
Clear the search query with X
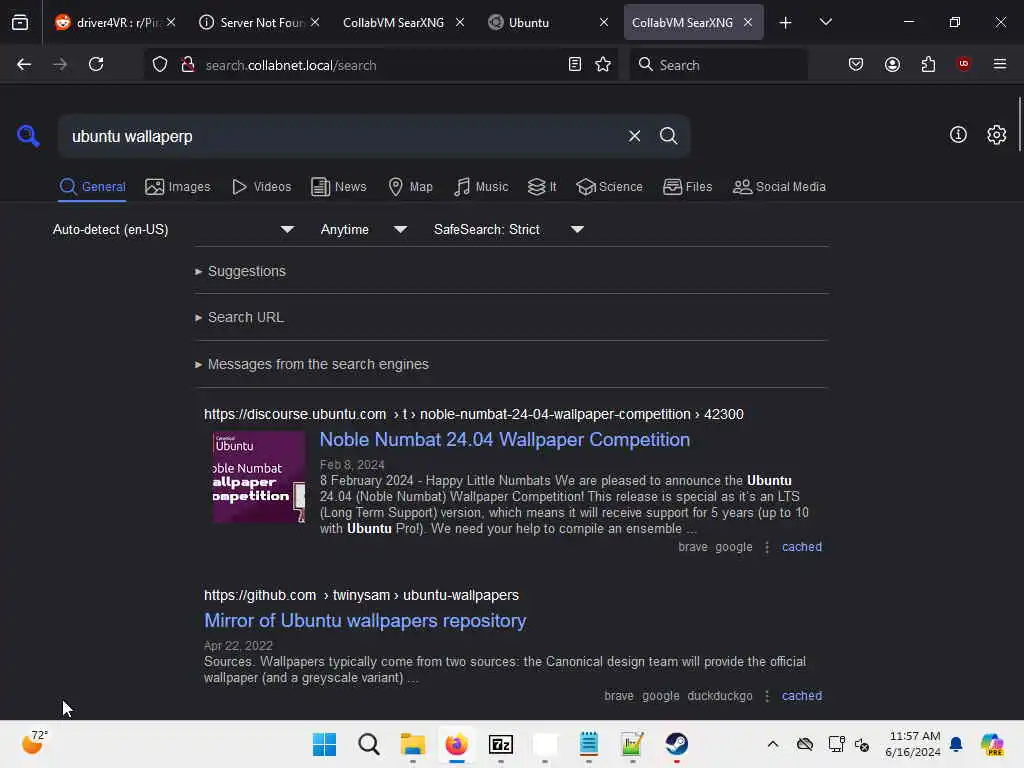(634, 136)
